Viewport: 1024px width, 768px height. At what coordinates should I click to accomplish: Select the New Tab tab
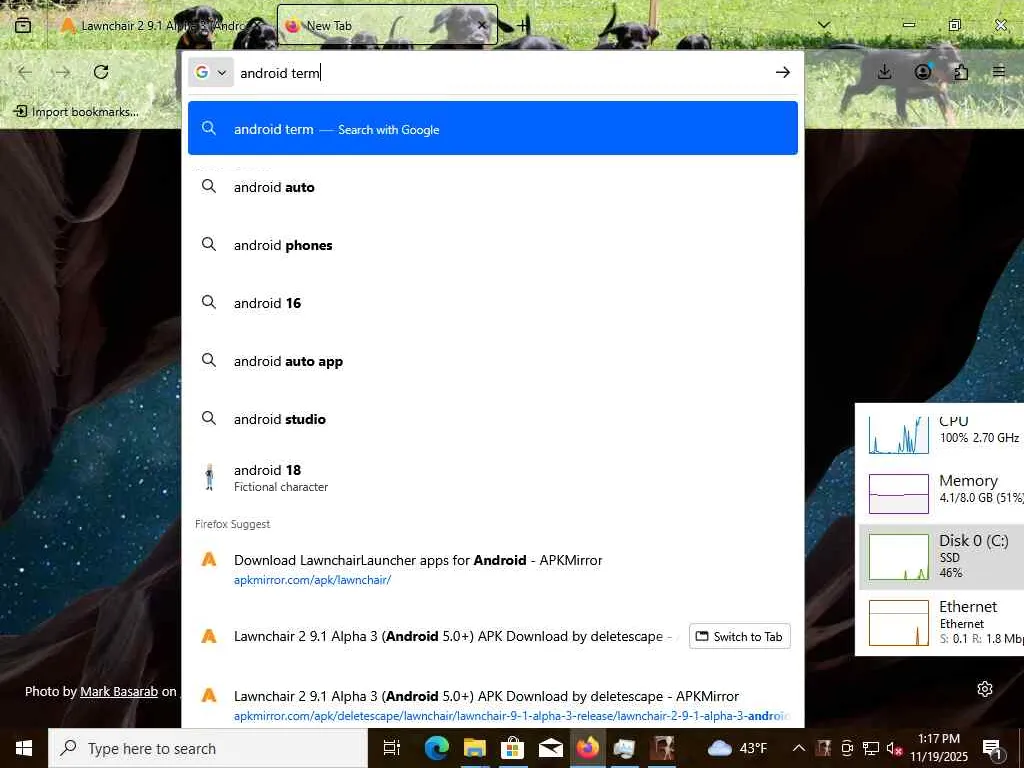(x=387, y=25)
